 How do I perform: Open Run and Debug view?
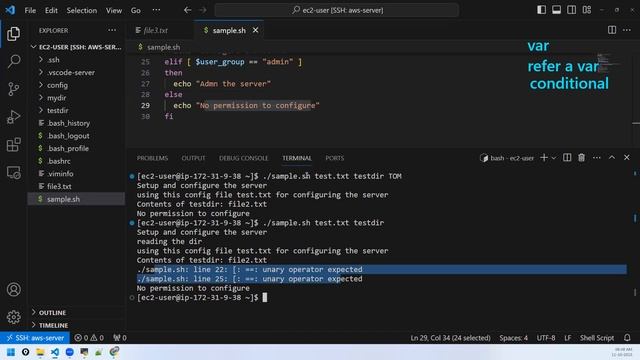(x=13, y=117)
